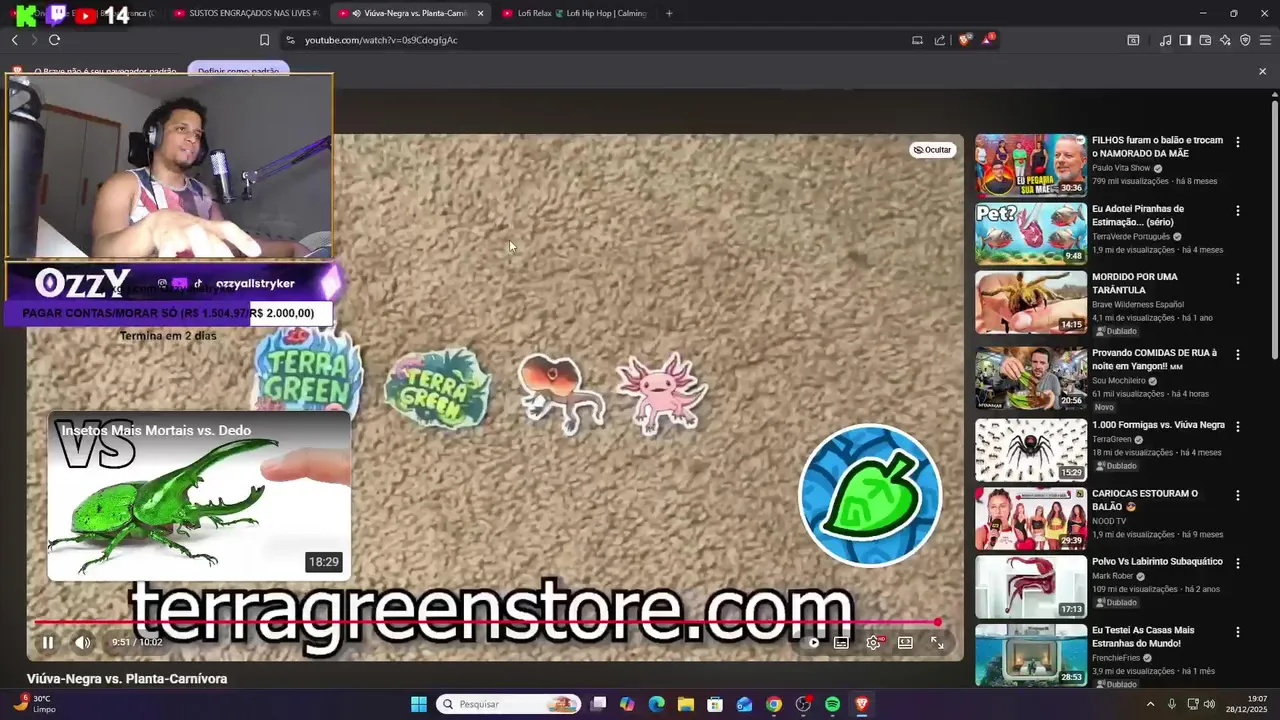Screen dimensions: 1280x720
Task: Open Polvo Vs Labirinto Subaquático thumbnail
Action: pyautogui.click(x=1031, y=587)
